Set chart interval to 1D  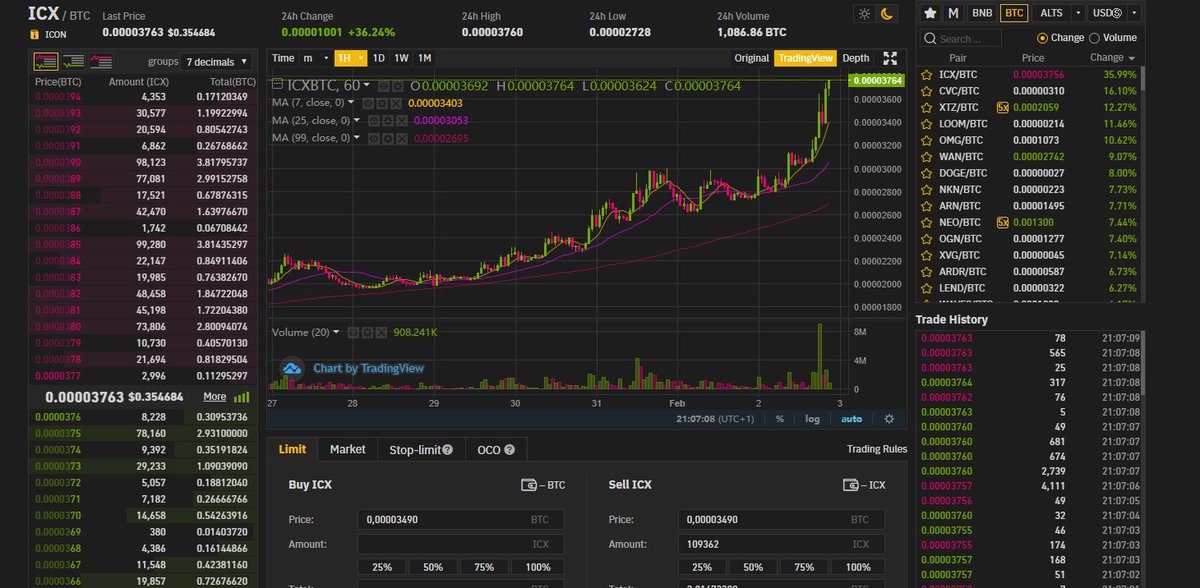coord(379,58)
